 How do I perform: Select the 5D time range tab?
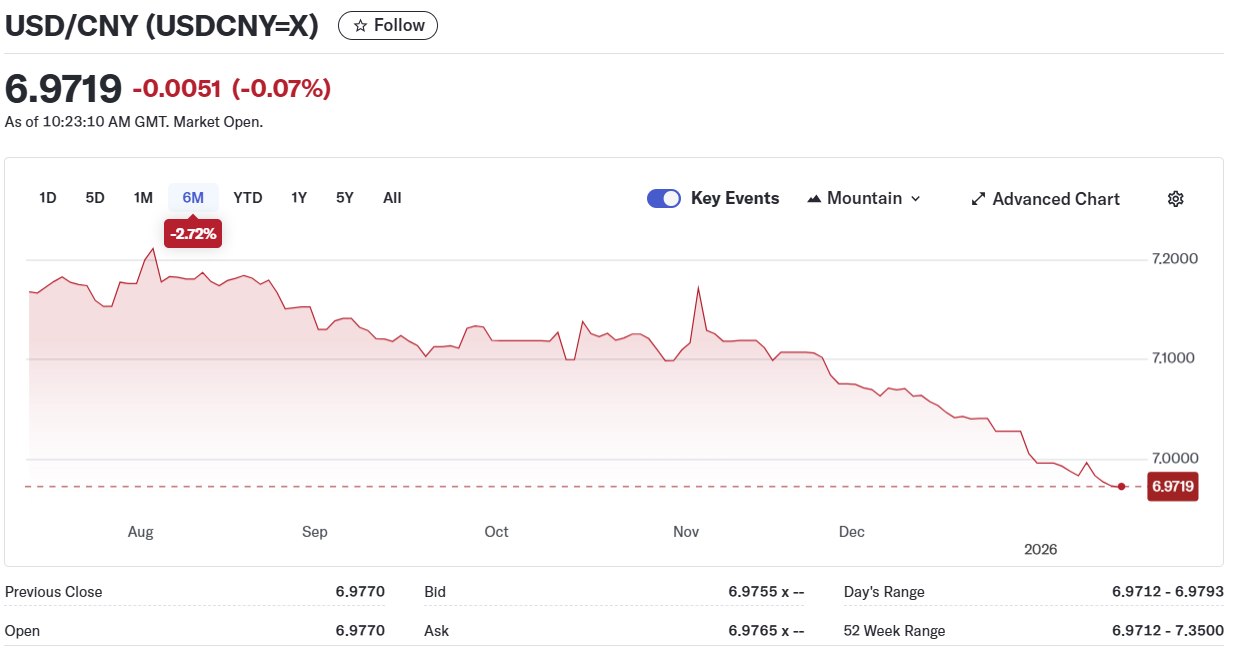click(x=95, y=198)
